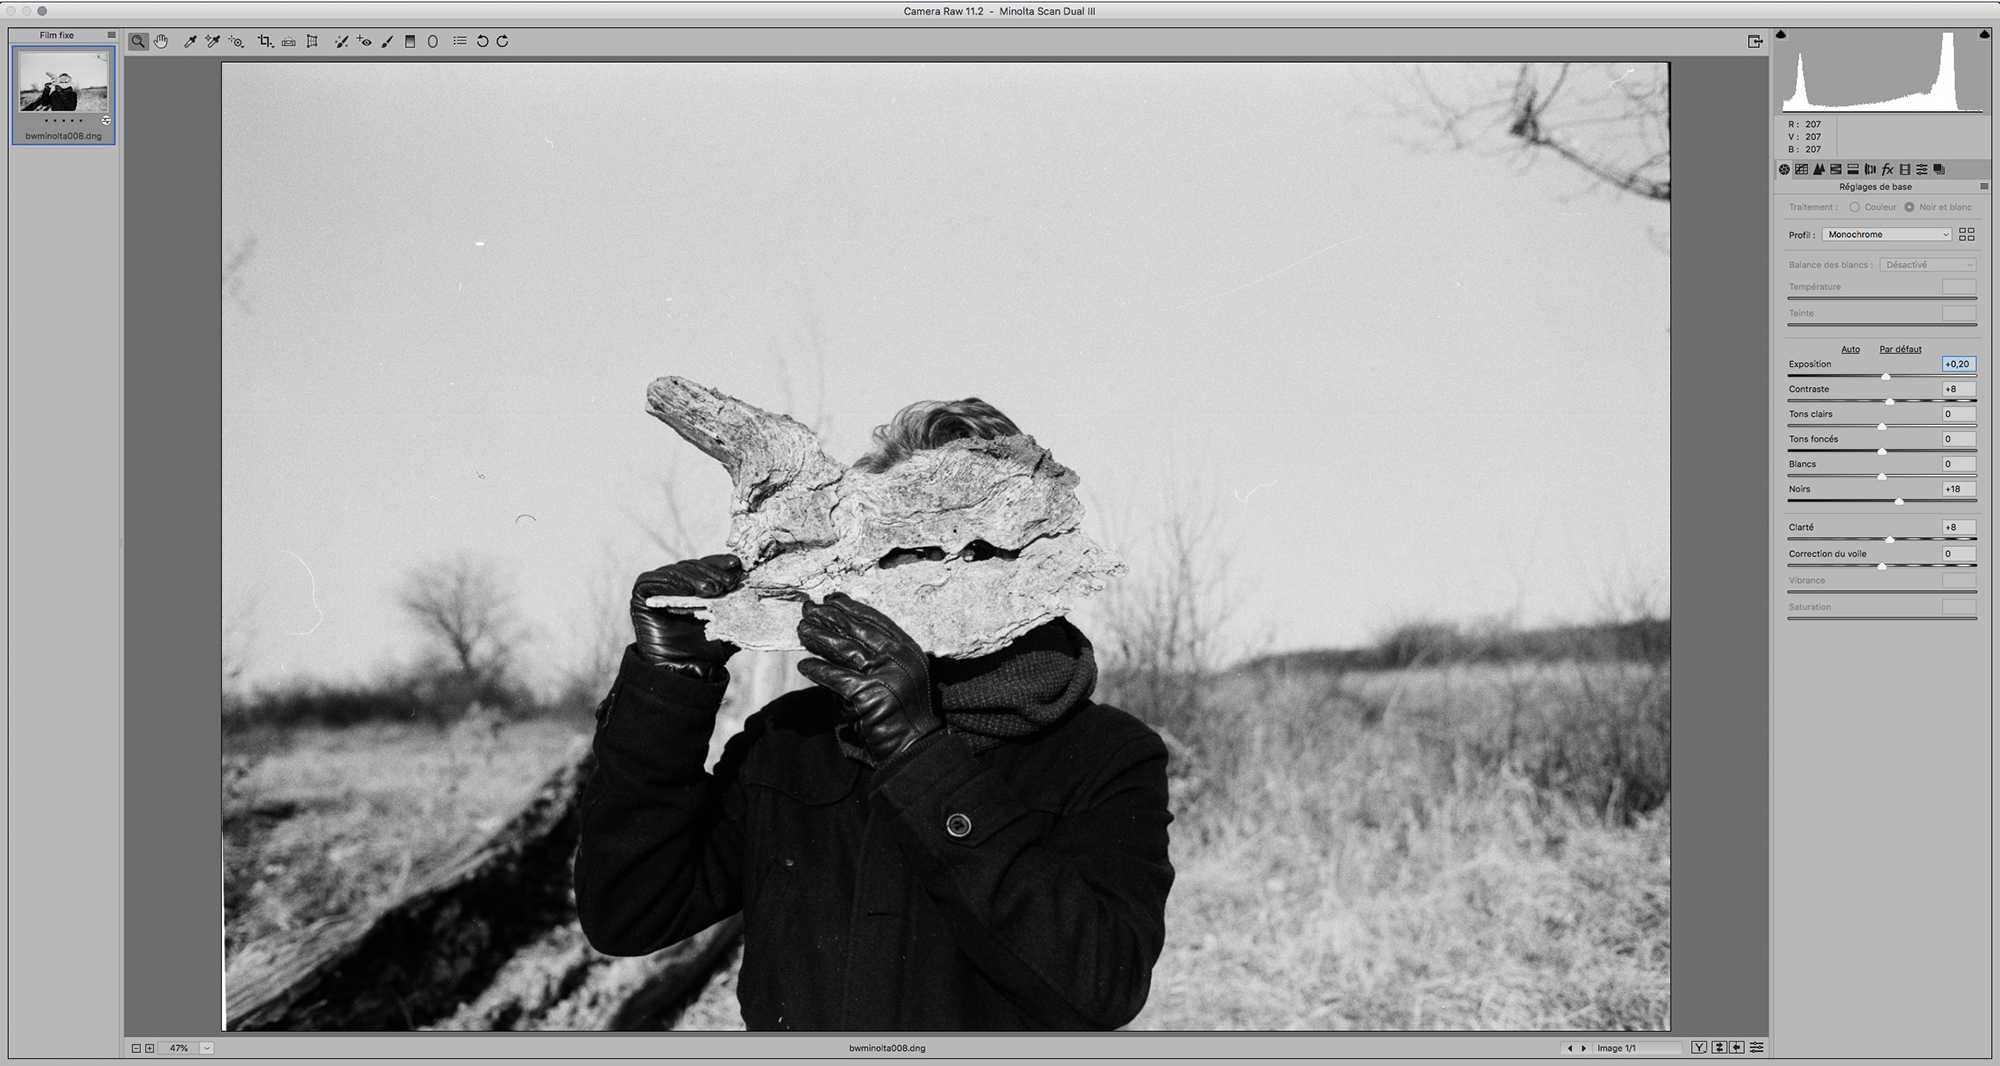Cycle before/after view with Y icon

[1699, 1048]
